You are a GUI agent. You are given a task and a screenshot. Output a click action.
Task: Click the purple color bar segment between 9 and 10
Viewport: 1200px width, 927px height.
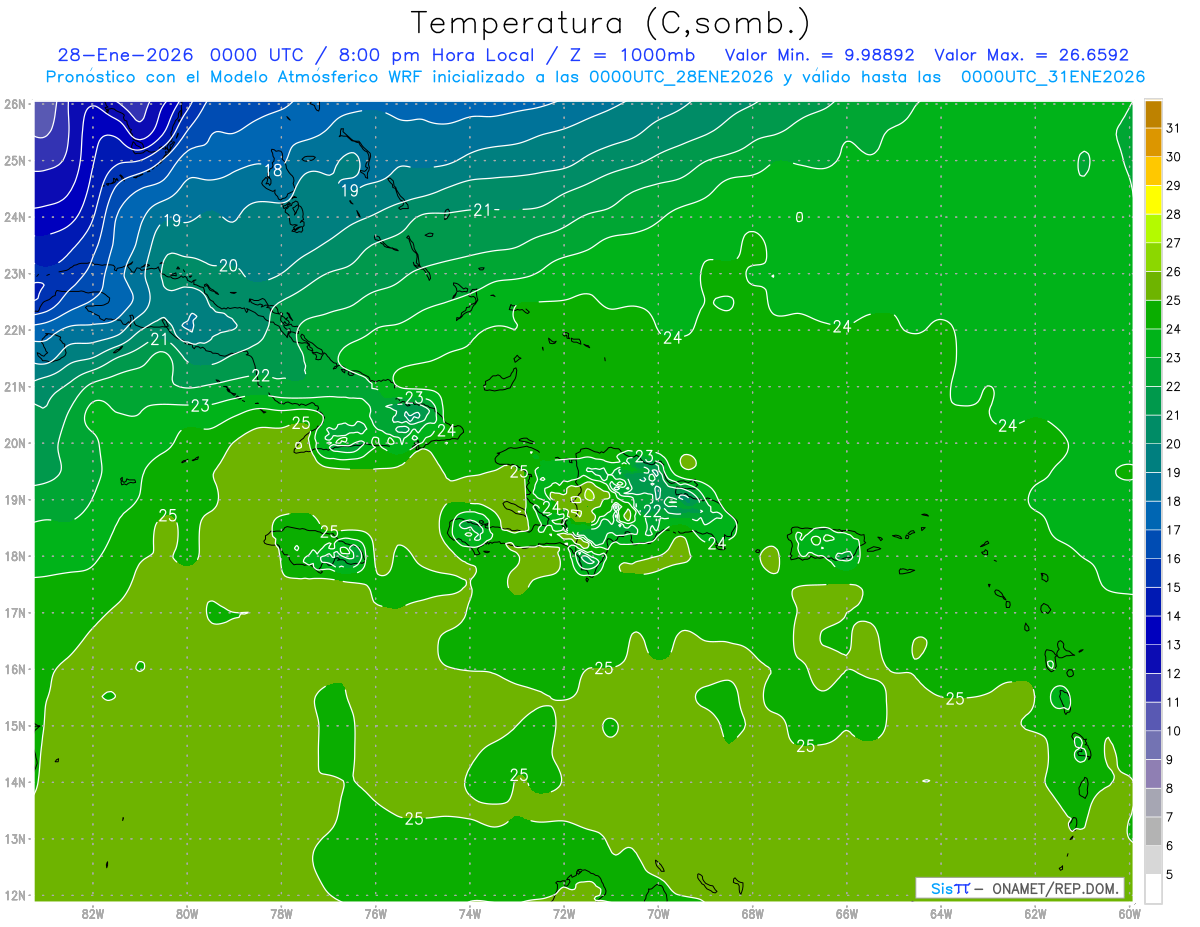[x=1153, y=745]
